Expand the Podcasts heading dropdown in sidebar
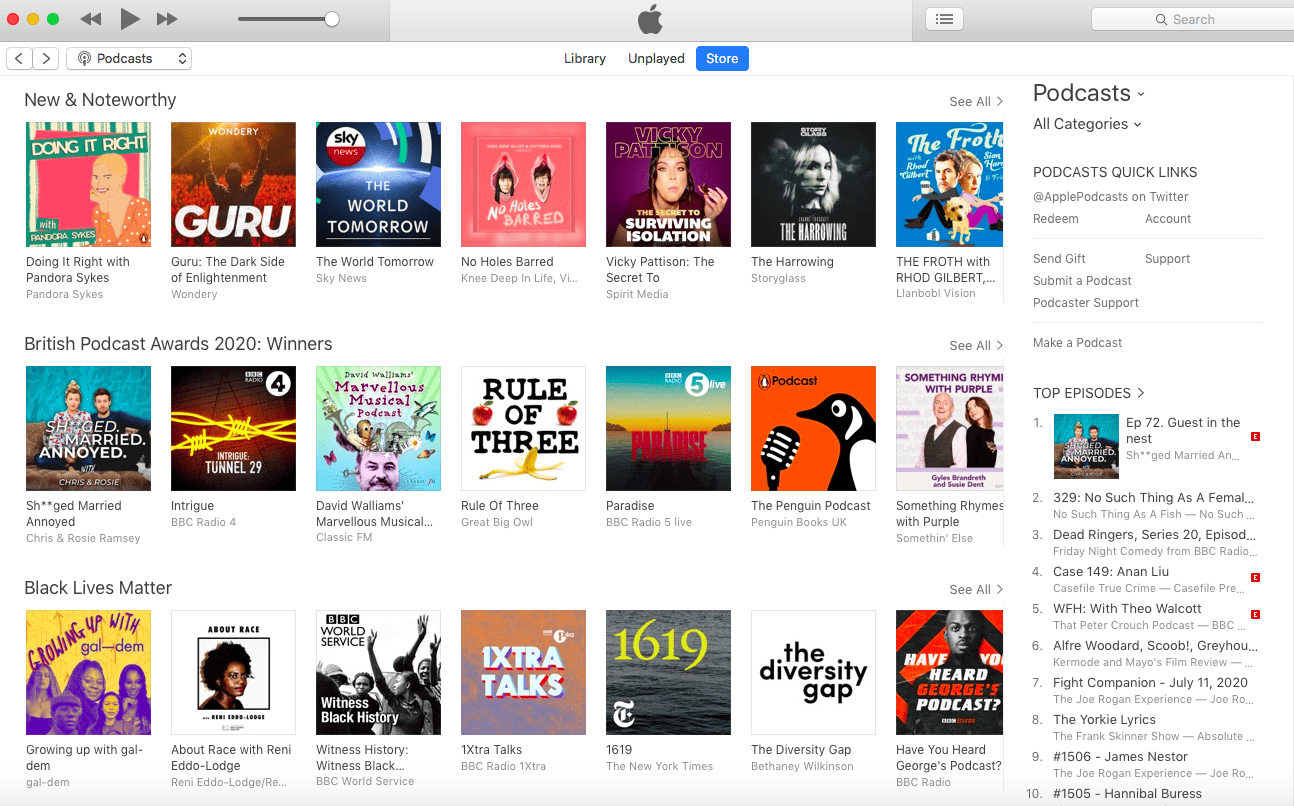1294x806 pixels. point(1089,93)
